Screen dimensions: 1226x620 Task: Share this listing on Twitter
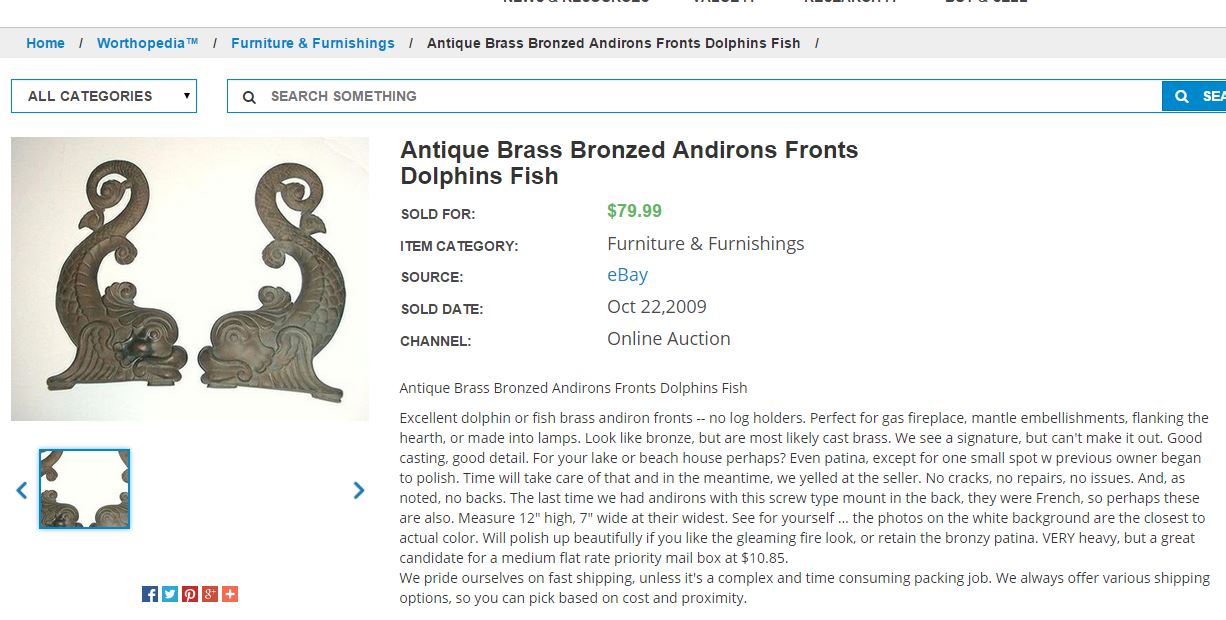pyautogui.click(x=170, y=594)
